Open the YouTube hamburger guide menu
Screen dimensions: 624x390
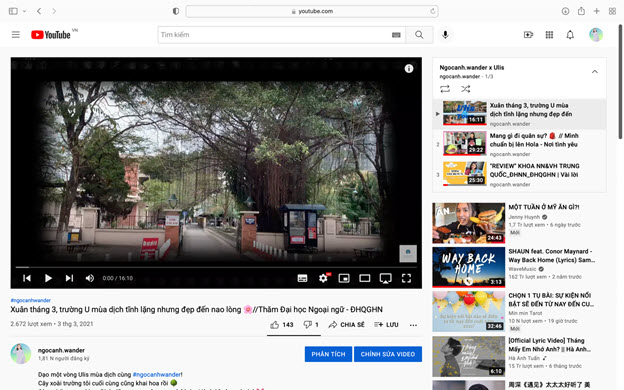(x=16, y=35)
